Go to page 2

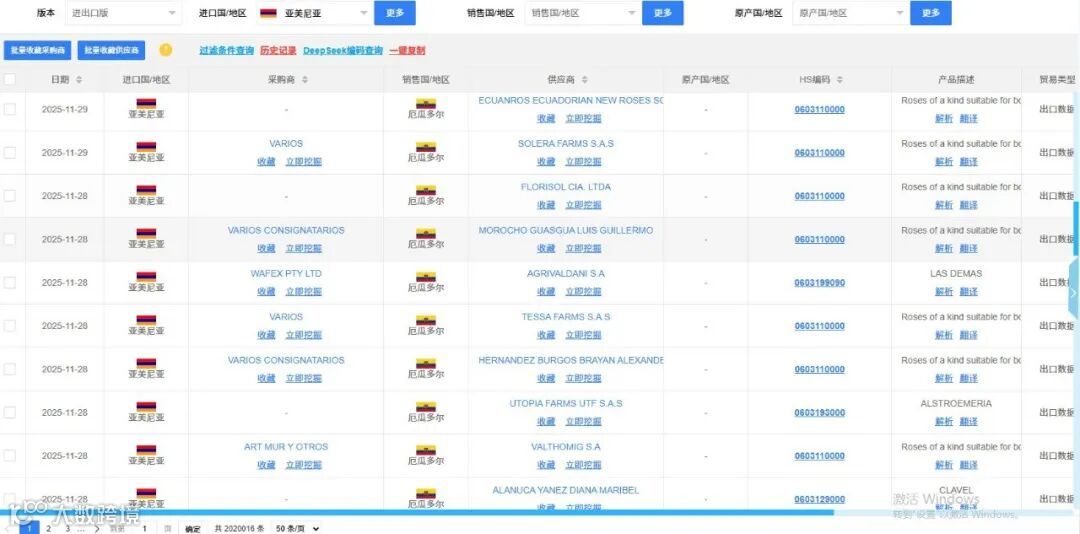tap(48, 528)
